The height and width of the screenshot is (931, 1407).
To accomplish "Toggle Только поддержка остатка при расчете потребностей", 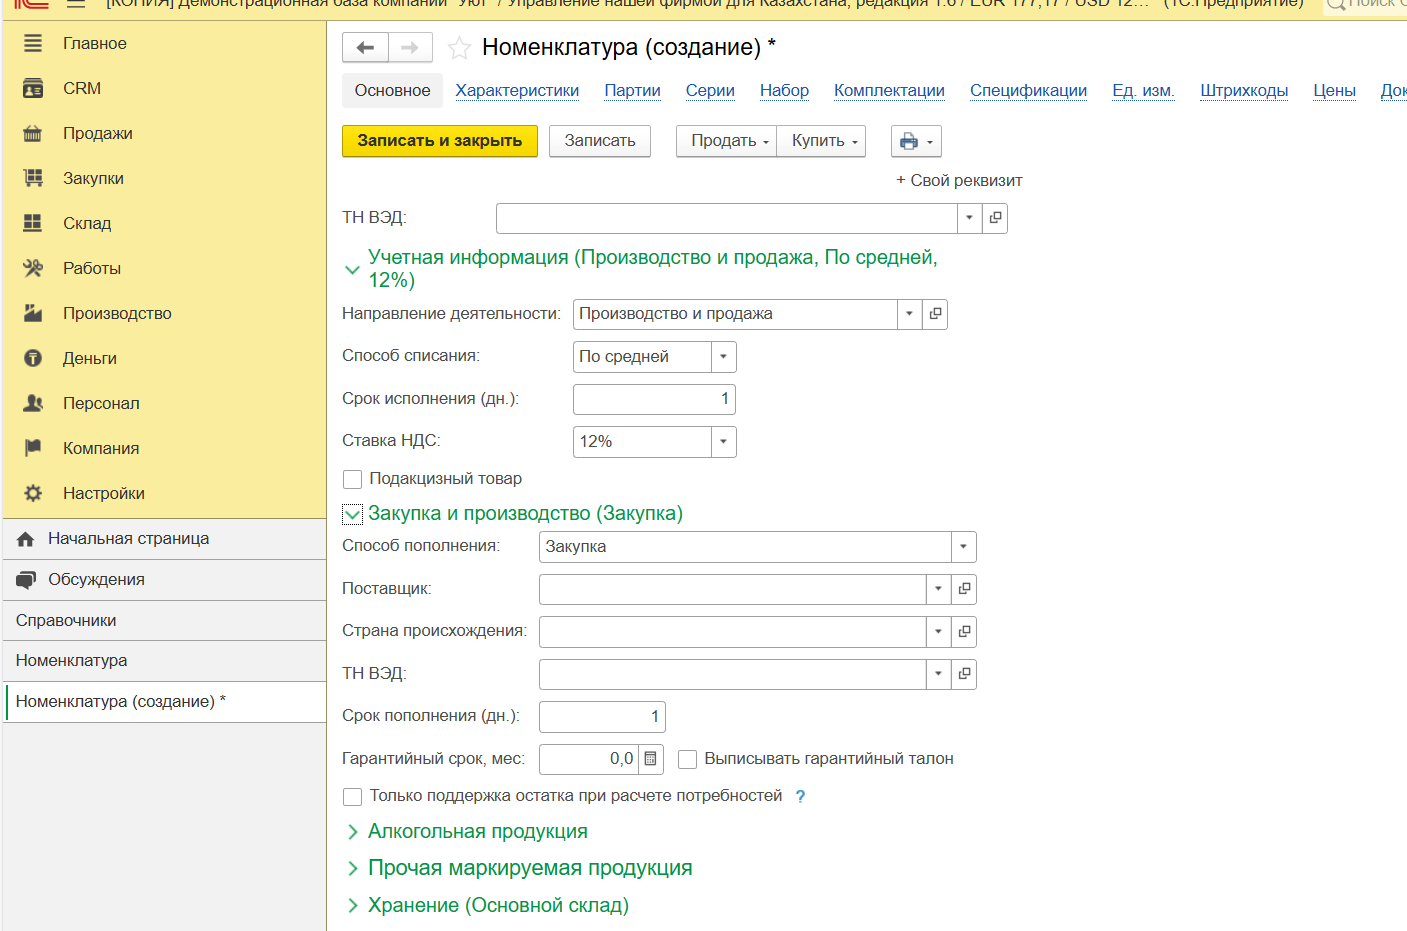I will (352, 796).
